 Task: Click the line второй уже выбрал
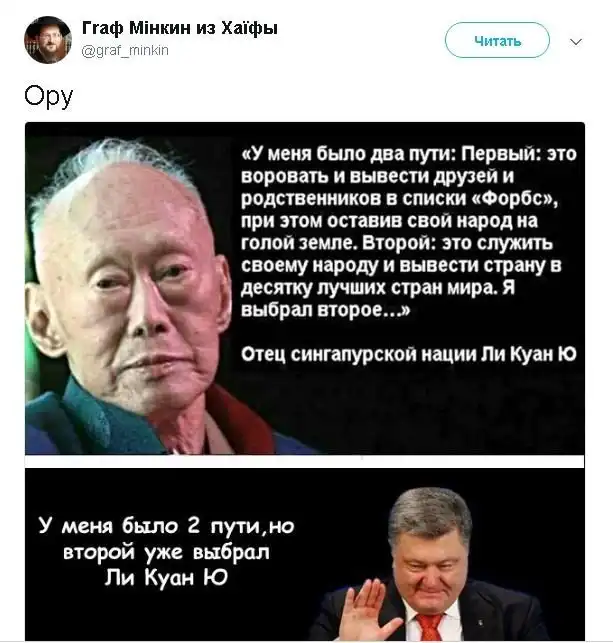coord(166,552)
